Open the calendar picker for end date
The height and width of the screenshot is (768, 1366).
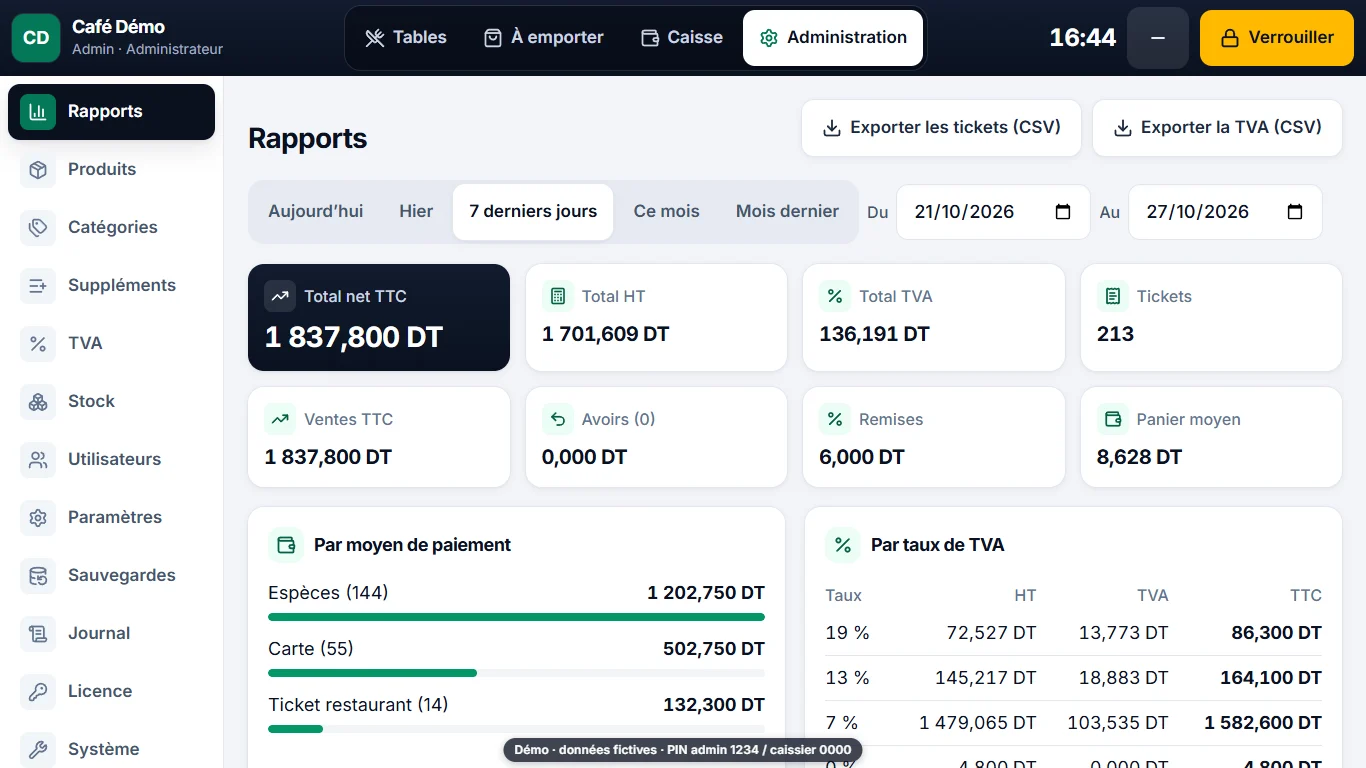[x=1295, y=212]
